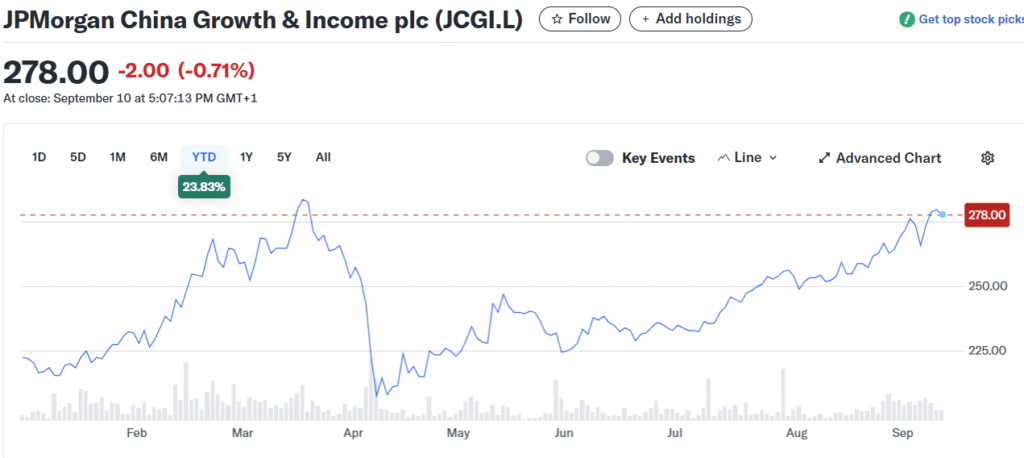Click the plus icon in Add holdings
Image resolution: width=1024 pixels, height=458 pixels.
click(645, 19)
